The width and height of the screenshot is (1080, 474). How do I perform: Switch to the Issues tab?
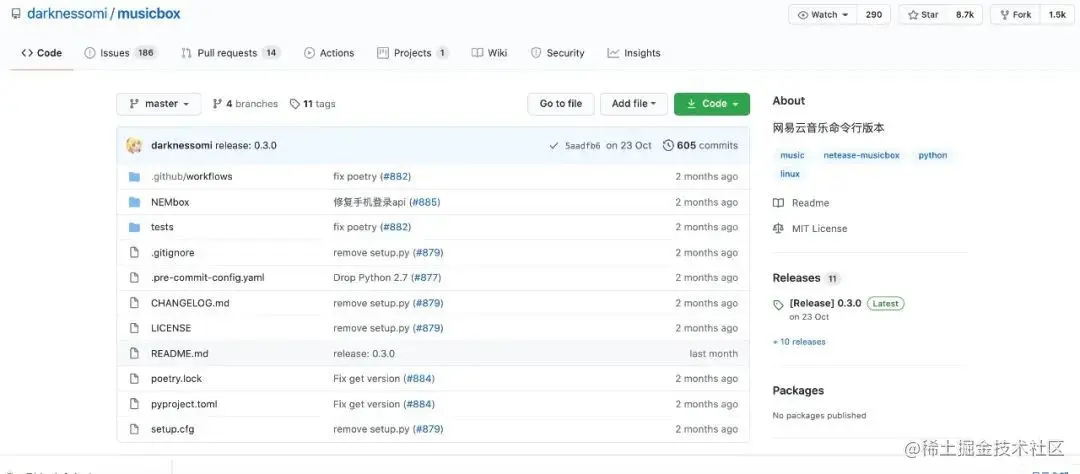[121, 53]
